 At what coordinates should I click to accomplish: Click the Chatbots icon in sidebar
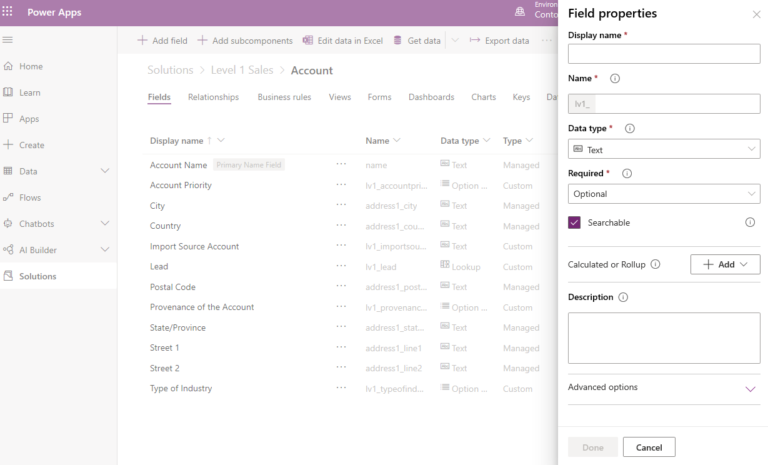pos(8,223)
